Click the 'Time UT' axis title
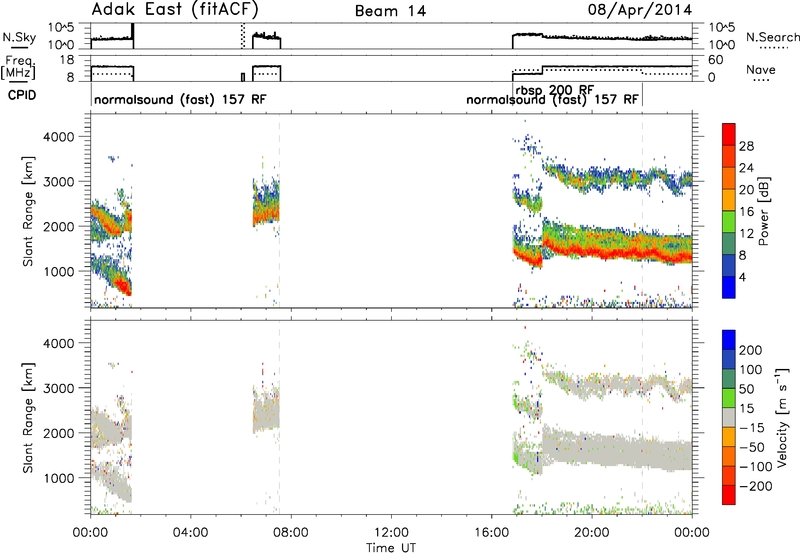The height and width of the screenshot is (554, 800). [x=391, y=548]
